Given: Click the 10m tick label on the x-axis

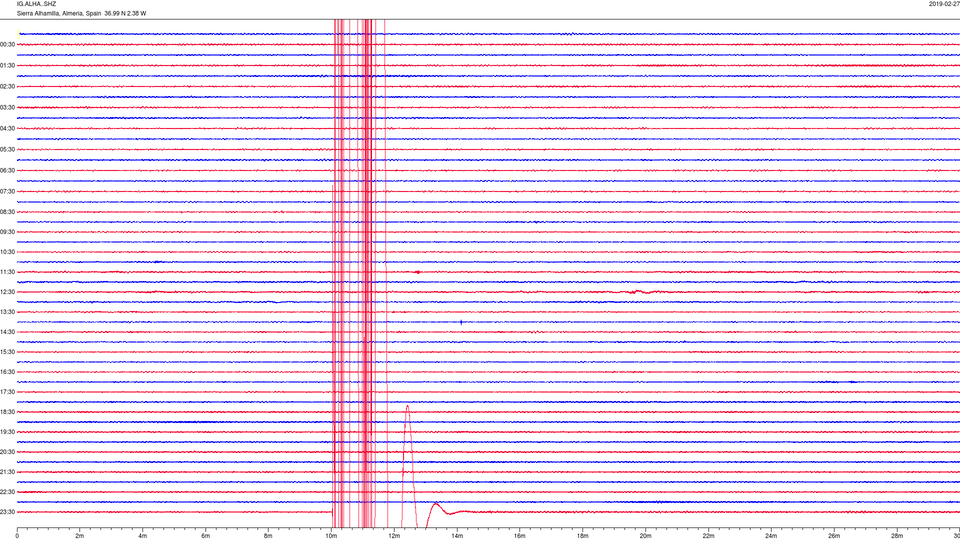Looking at the screenshot, I should [x=331, y=536].
